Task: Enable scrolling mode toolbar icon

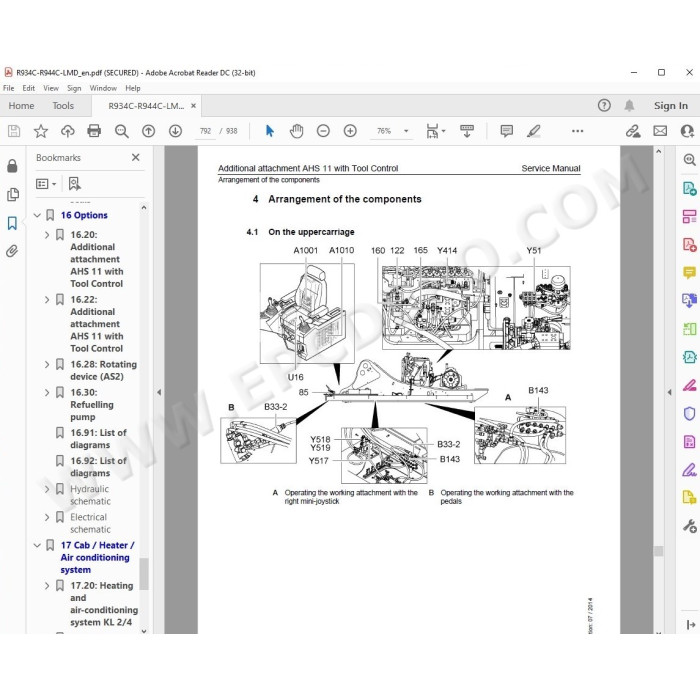Action: tap(467, 131)
